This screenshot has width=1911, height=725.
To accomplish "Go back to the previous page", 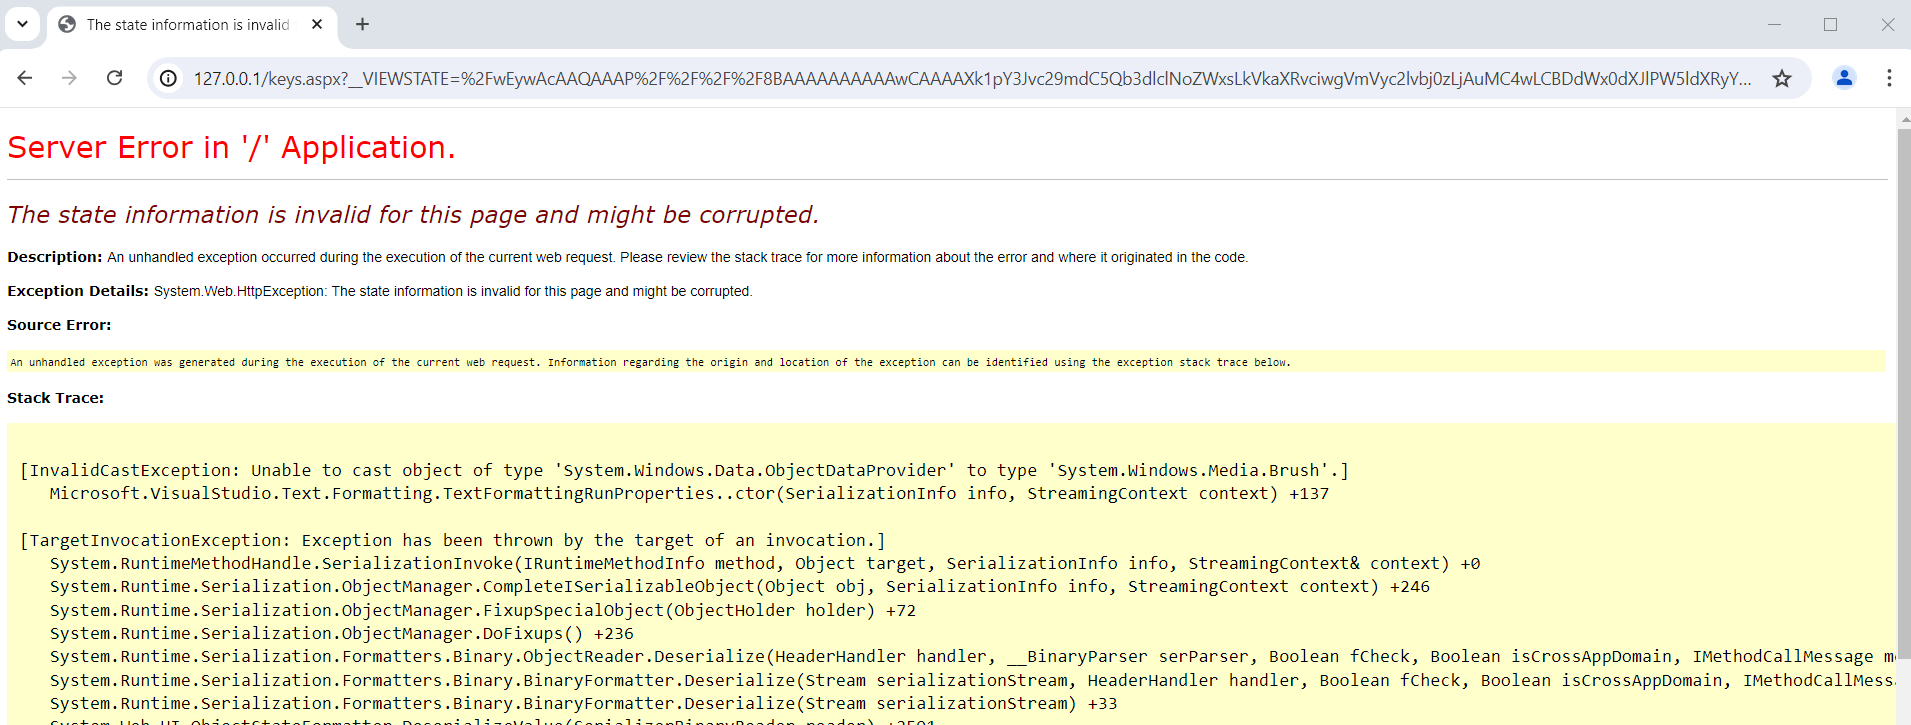I will point(25,78).
